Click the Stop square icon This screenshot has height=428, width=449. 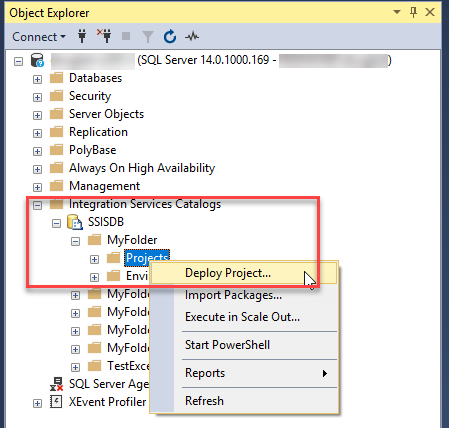click(126, 36)
